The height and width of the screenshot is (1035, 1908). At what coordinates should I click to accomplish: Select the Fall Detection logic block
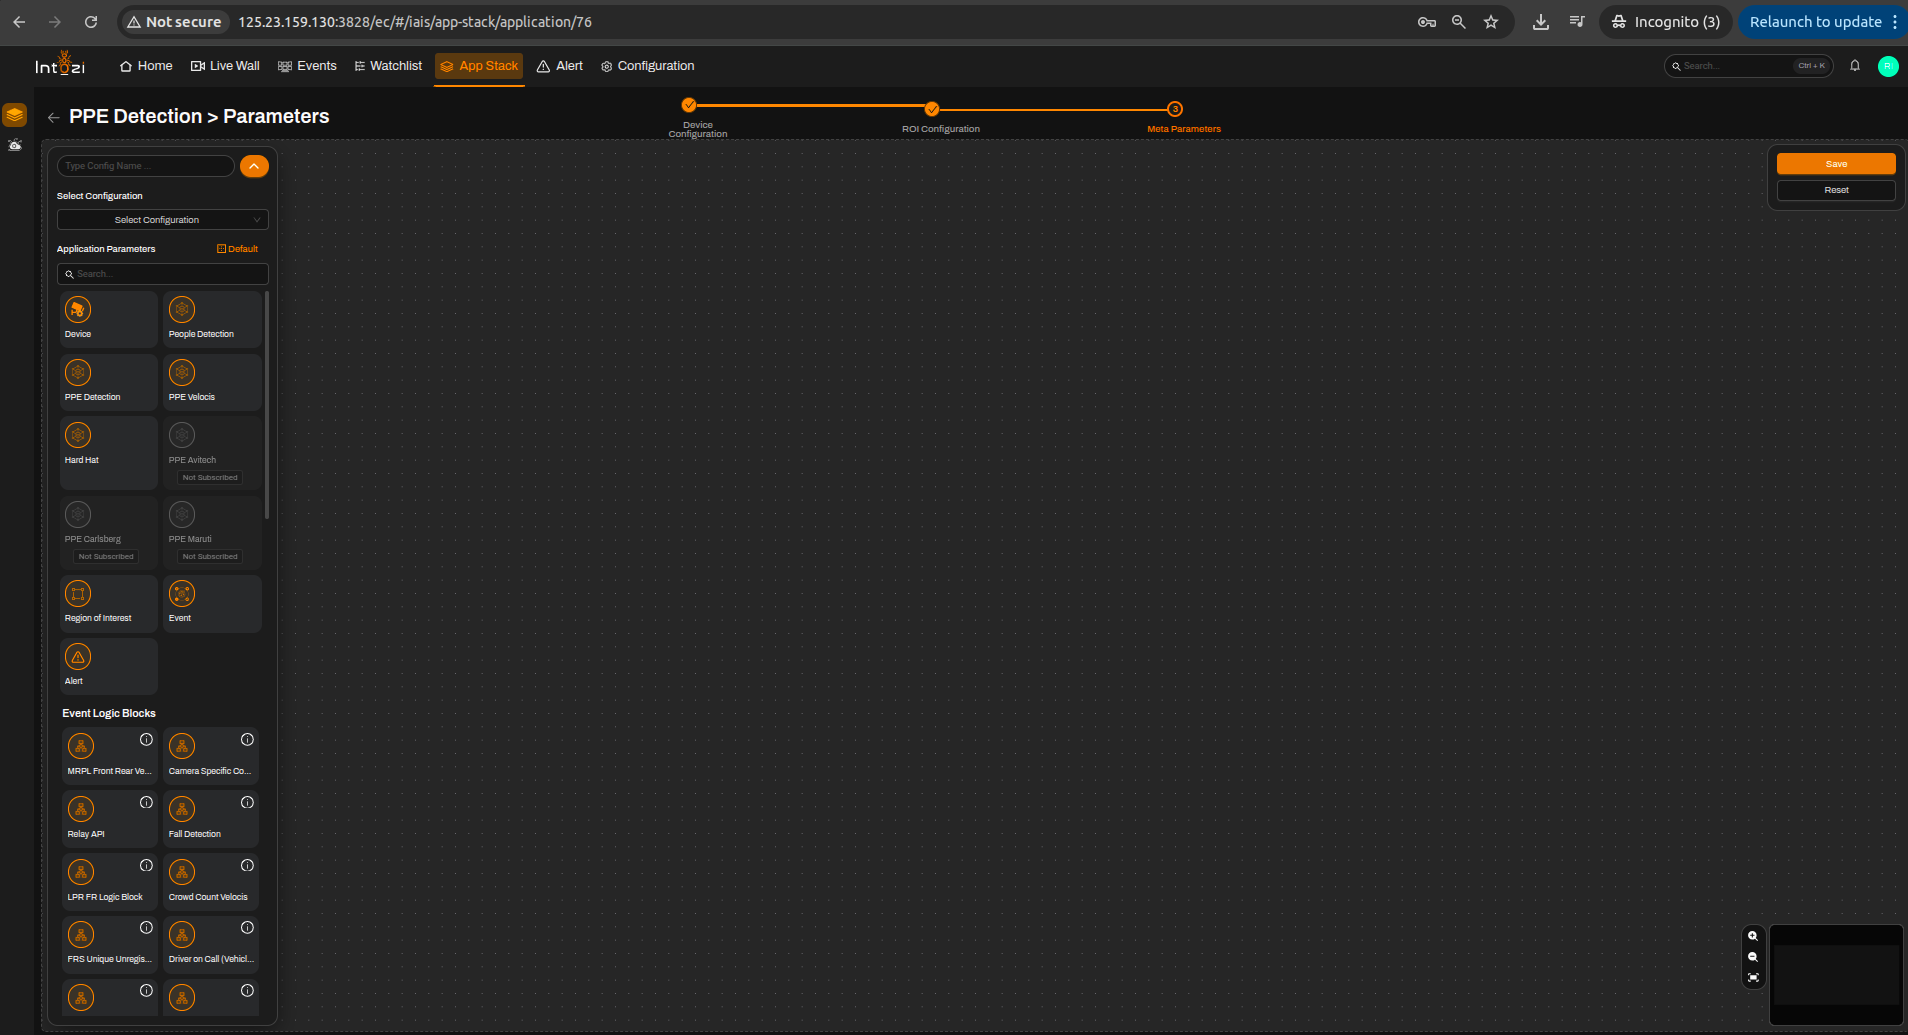(210, 818)
